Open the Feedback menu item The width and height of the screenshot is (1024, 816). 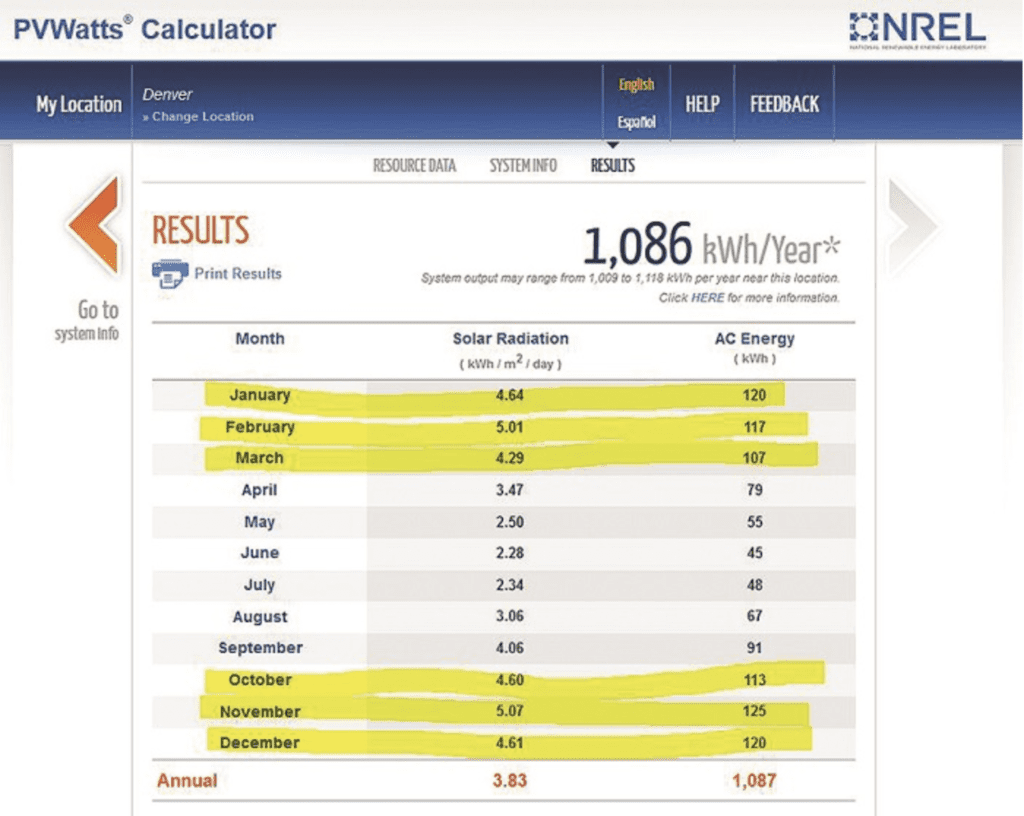784,104
